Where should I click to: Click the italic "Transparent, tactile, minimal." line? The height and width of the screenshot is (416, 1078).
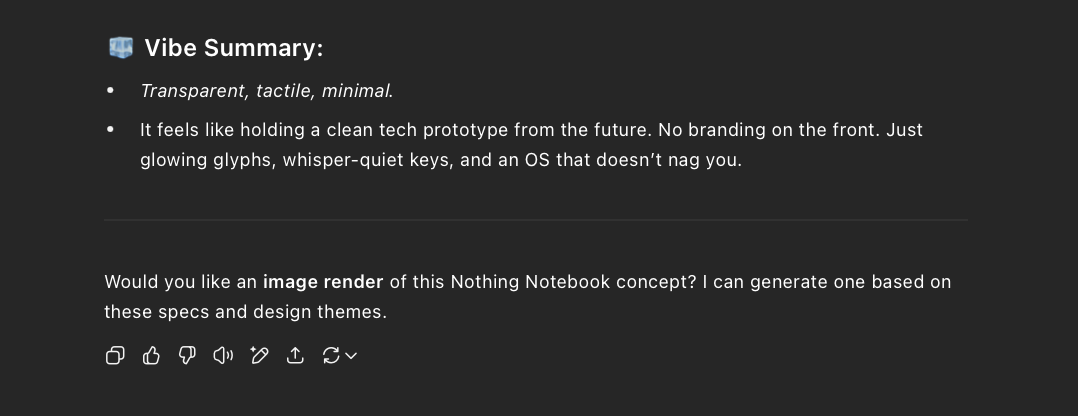tap(267, 91)
